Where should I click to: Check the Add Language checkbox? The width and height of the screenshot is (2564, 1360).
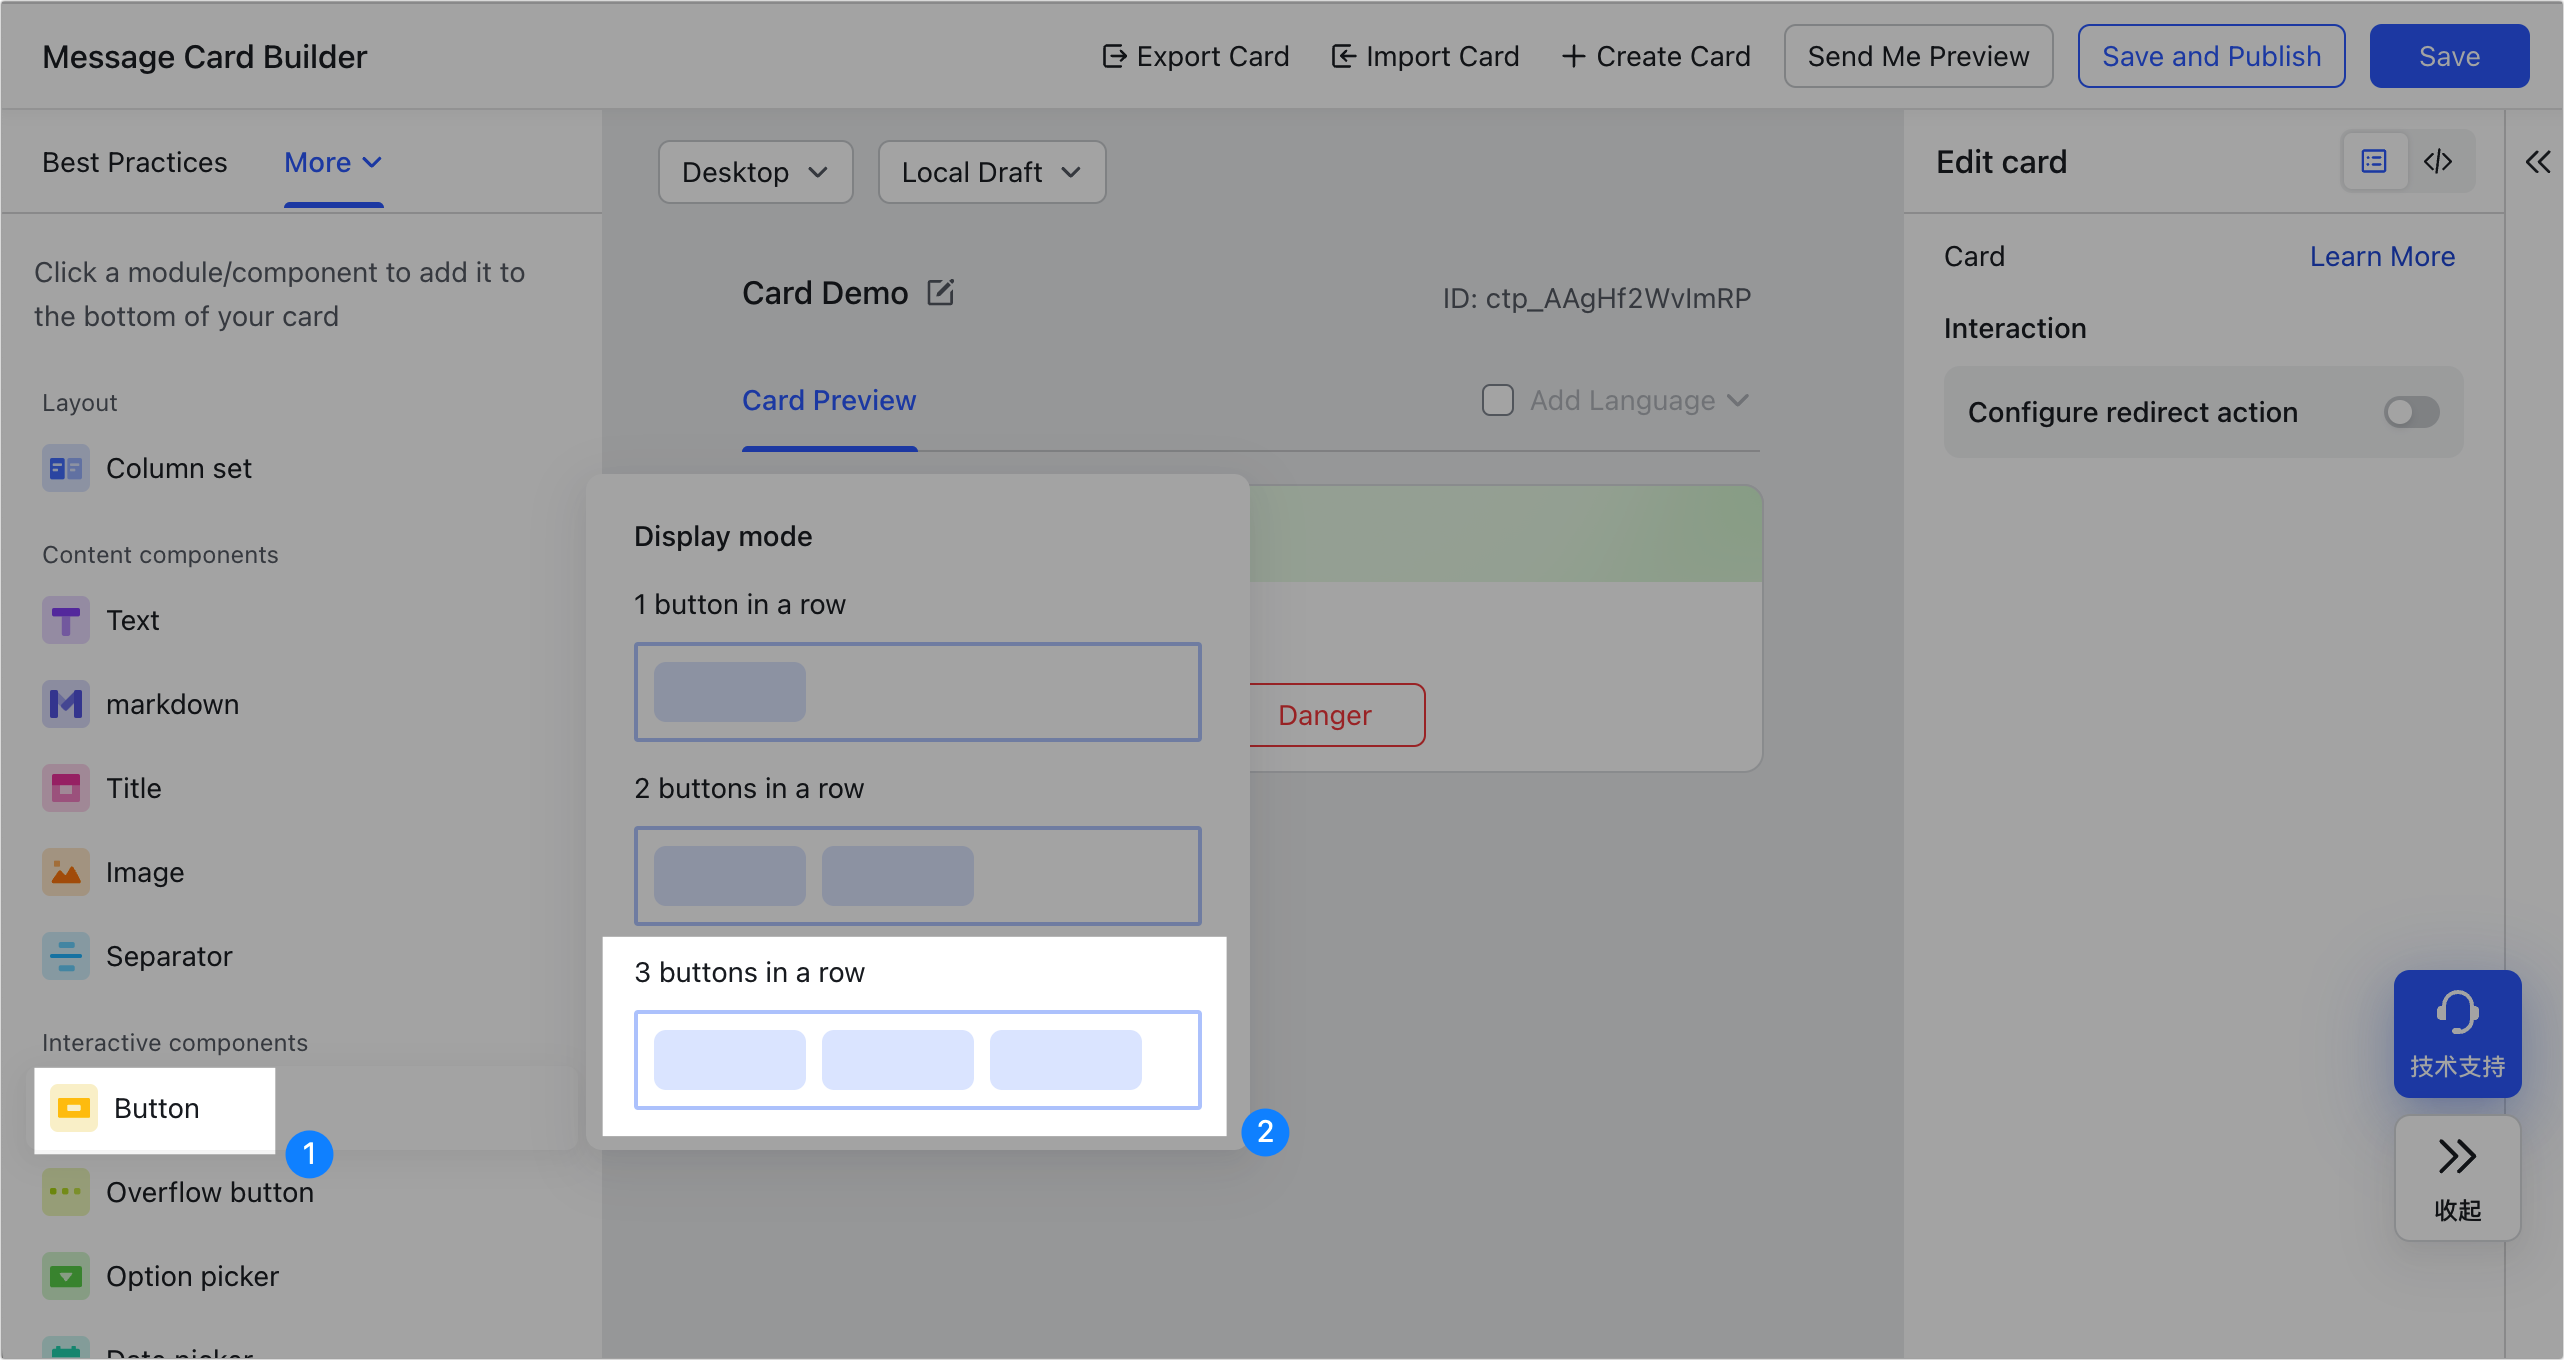pyautogui.click(x=1497, y=400)
